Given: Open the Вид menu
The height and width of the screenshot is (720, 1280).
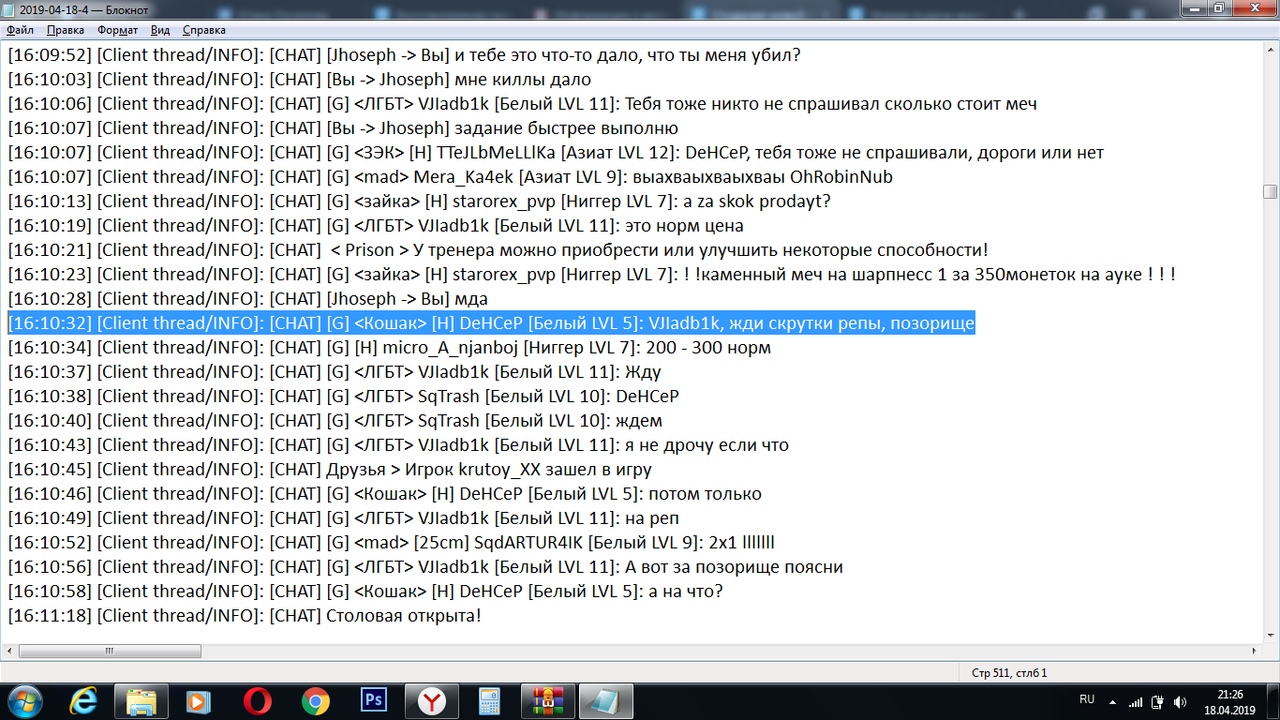Looking at the screenshot, I should (x=160, y=30).
